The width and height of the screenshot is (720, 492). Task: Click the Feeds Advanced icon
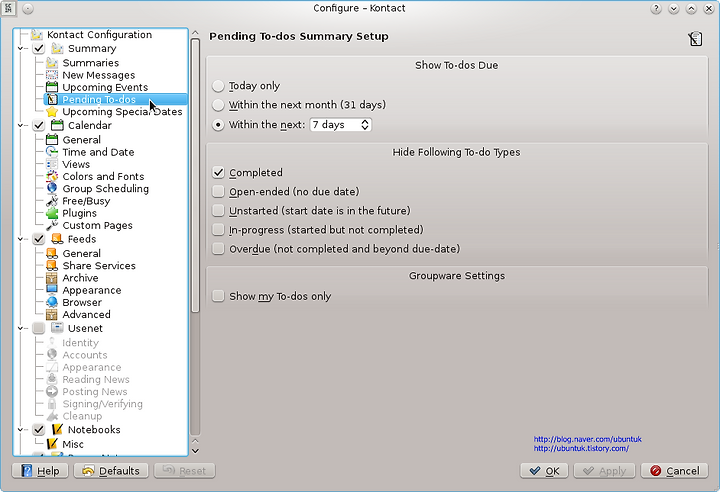point(52,315)
